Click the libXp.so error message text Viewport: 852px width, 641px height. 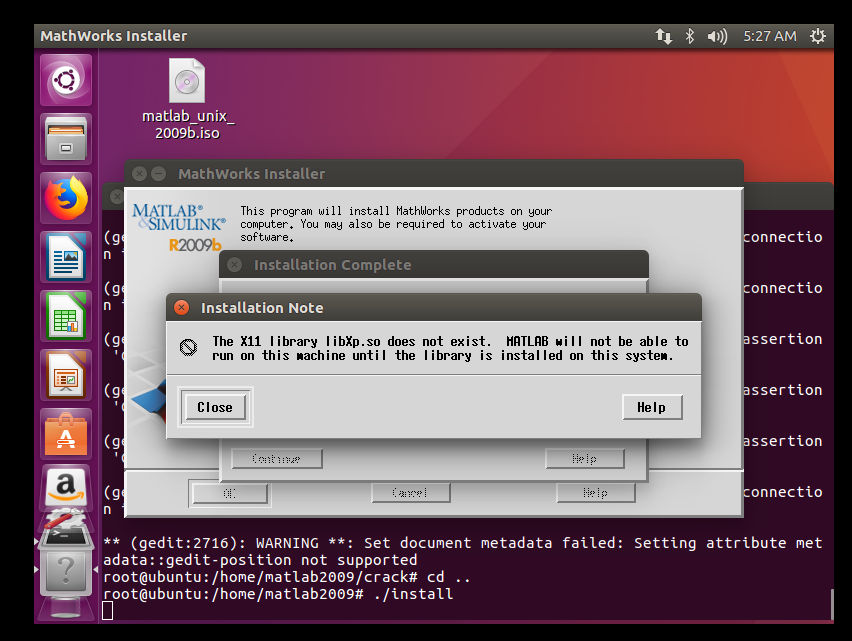450,348
